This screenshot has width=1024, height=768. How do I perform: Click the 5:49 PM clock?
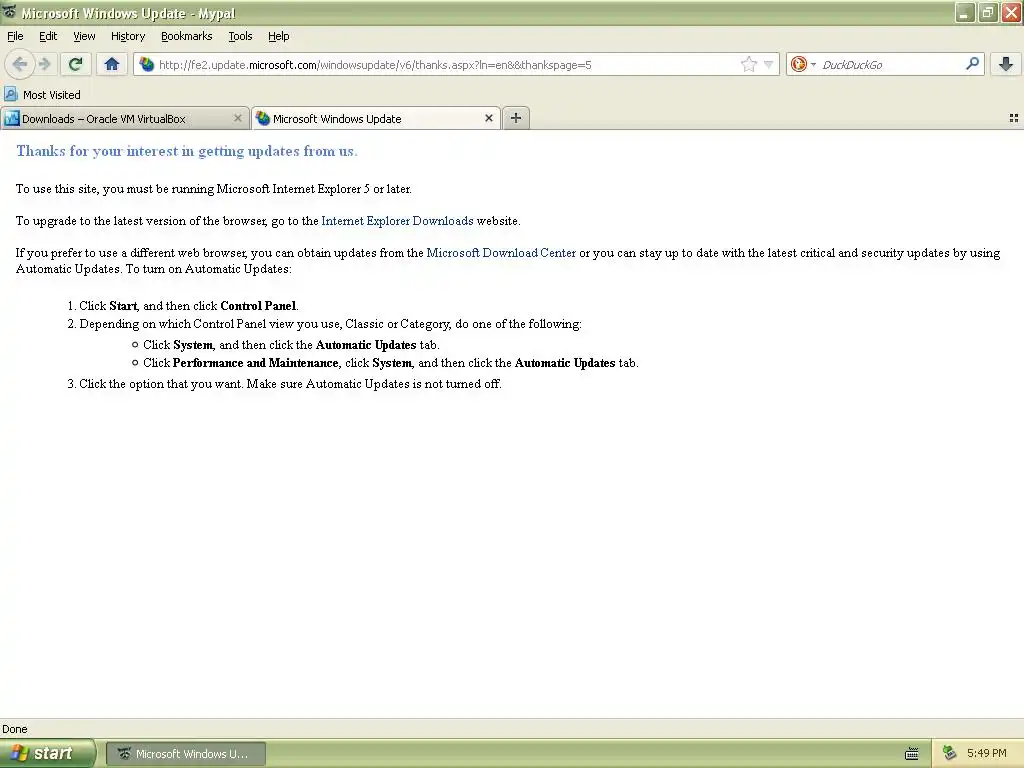(x=986, y=753)
